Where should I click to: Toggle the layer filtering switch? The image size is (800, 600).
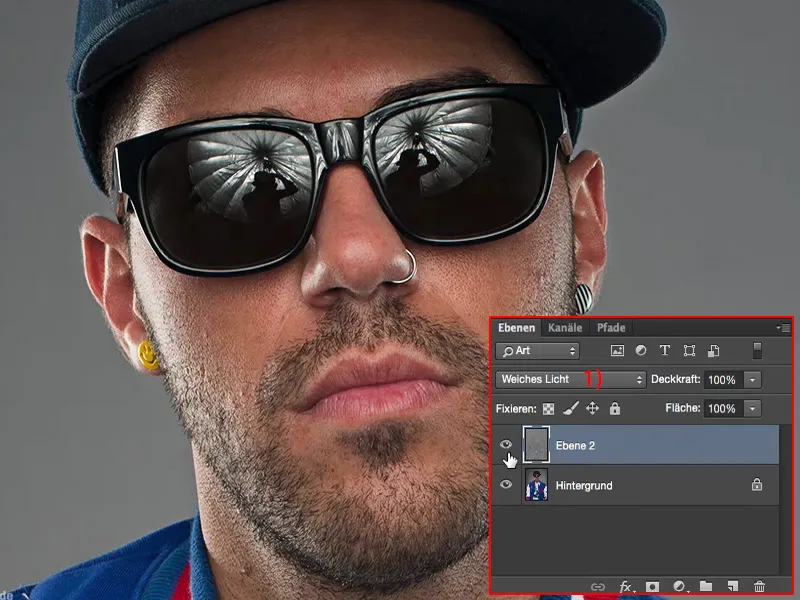coord(758,351)
